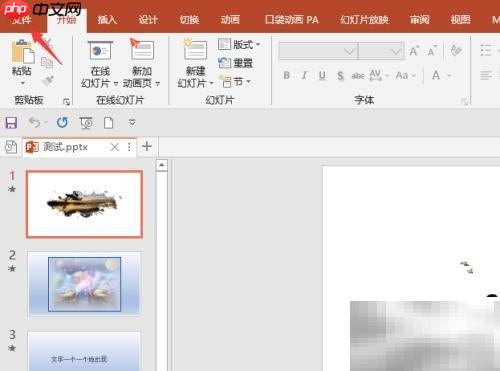
Task: Click the bullet list icon
Action: pos(486,51)
